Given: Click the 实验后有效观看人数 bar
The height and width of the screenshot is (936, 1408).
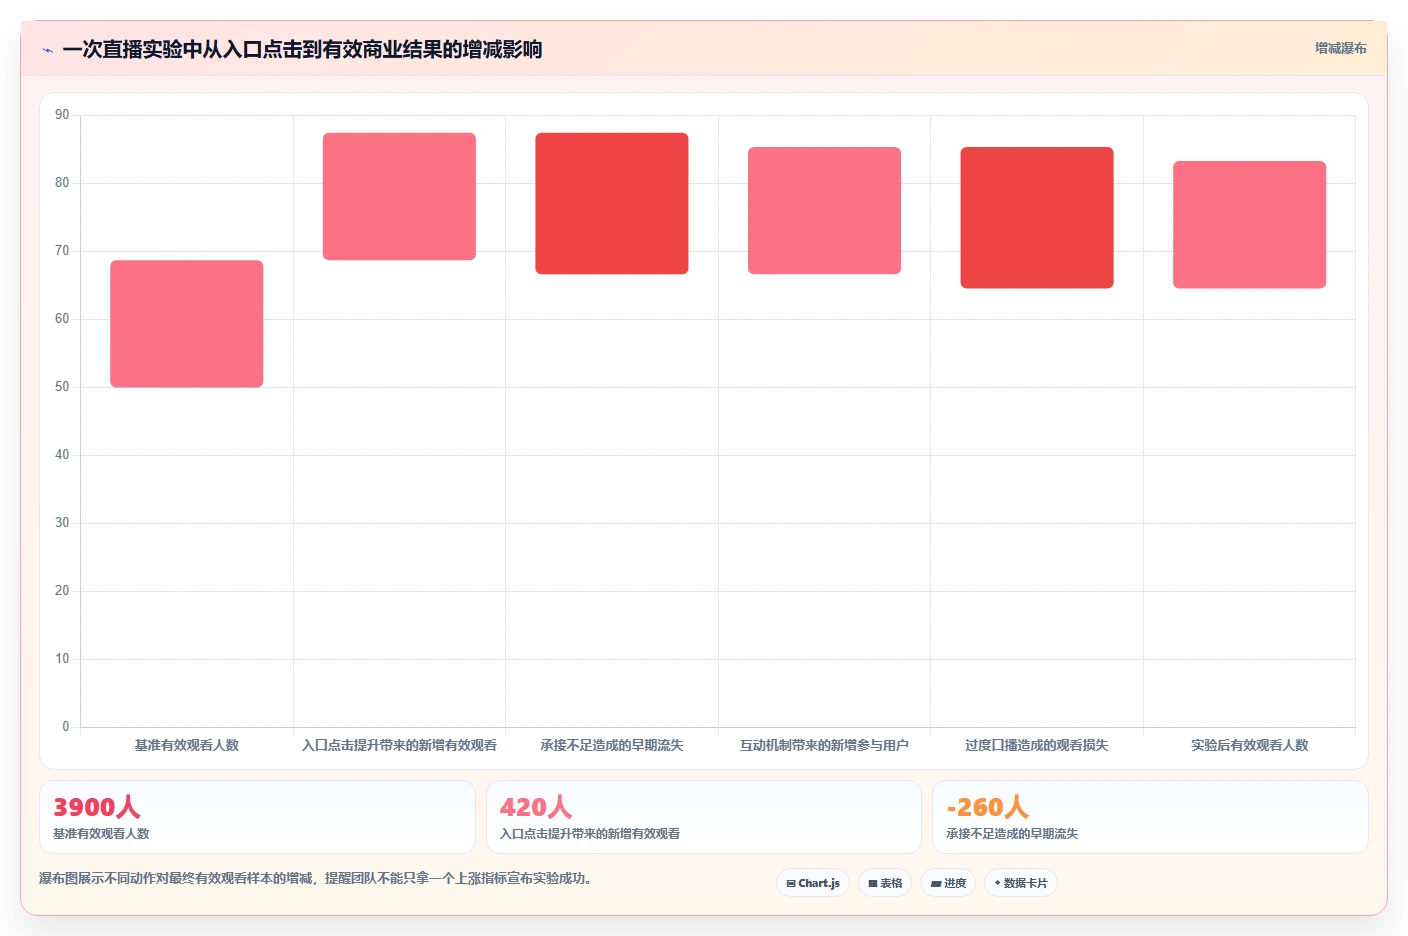Looking at the screenshot, I should pyautogui.click(x=1249, y=225).
